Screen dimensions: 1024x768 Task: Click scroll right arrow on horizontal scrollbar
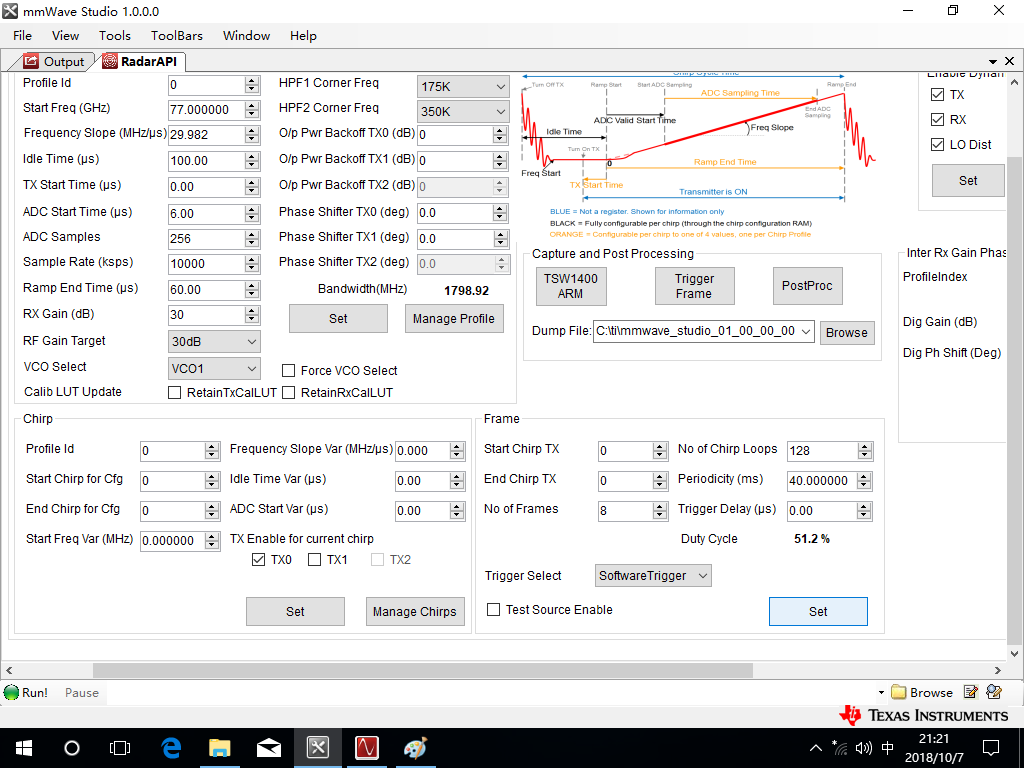click(997, 671)
